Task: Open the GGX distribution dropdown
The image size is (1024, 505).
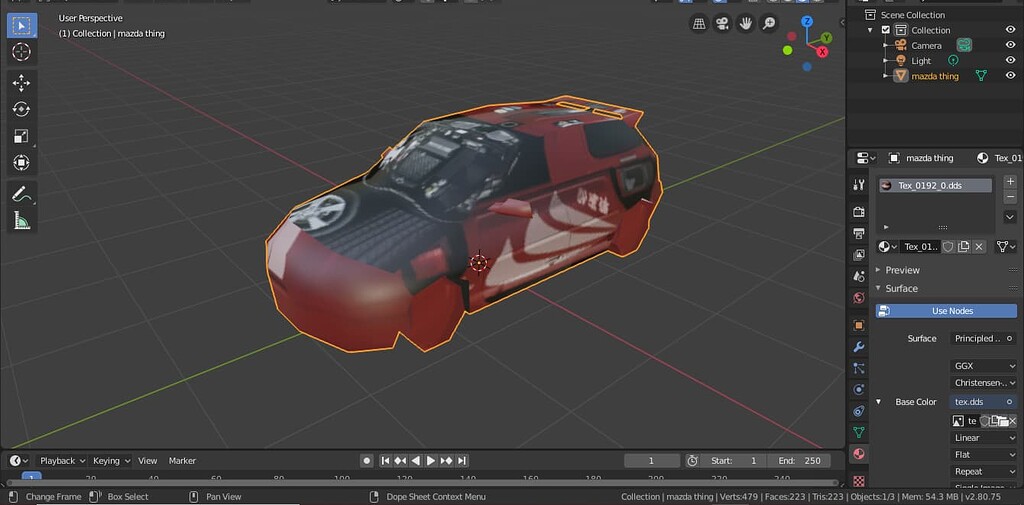Action: [x=984, y=366]
